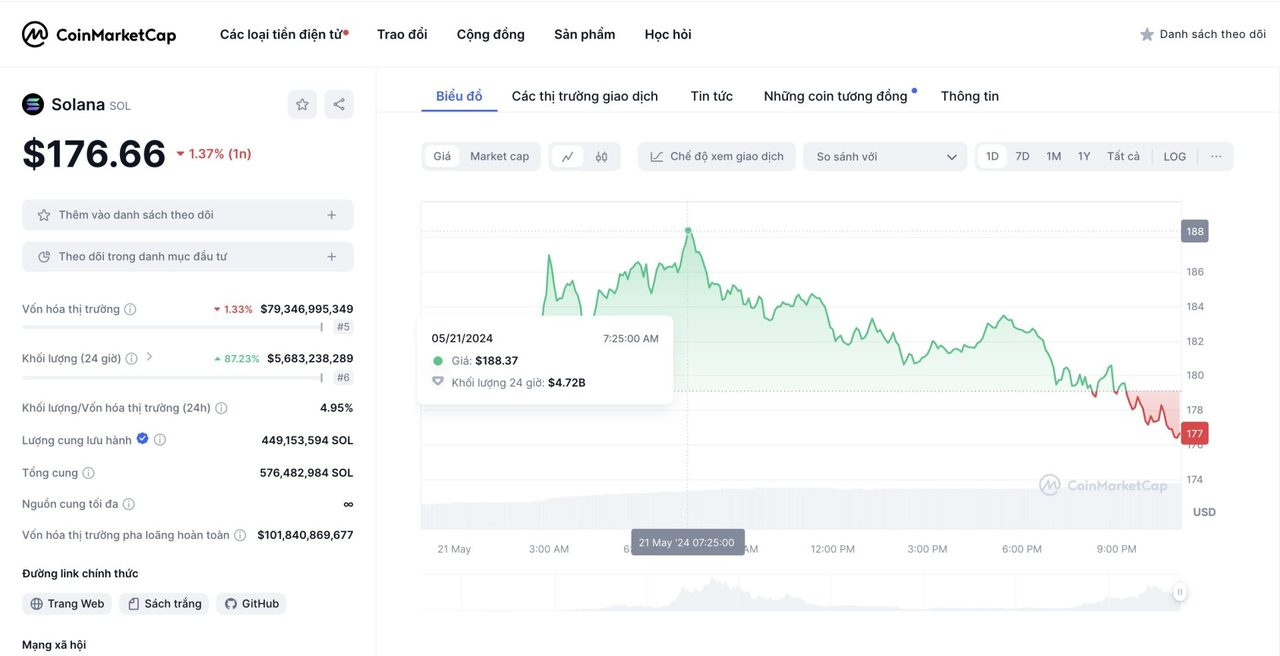Open the So sánh với dropdown
This screenshot has width=1280, height=656.
click(885, 156)
